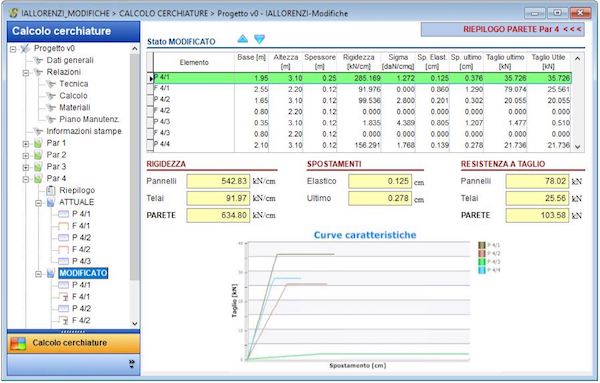Image resolution: width=600 pixels, height=383 pixels.
Task: Click panel icon of P 4/1 under ATTUALE
Action: tap(64, 214)
